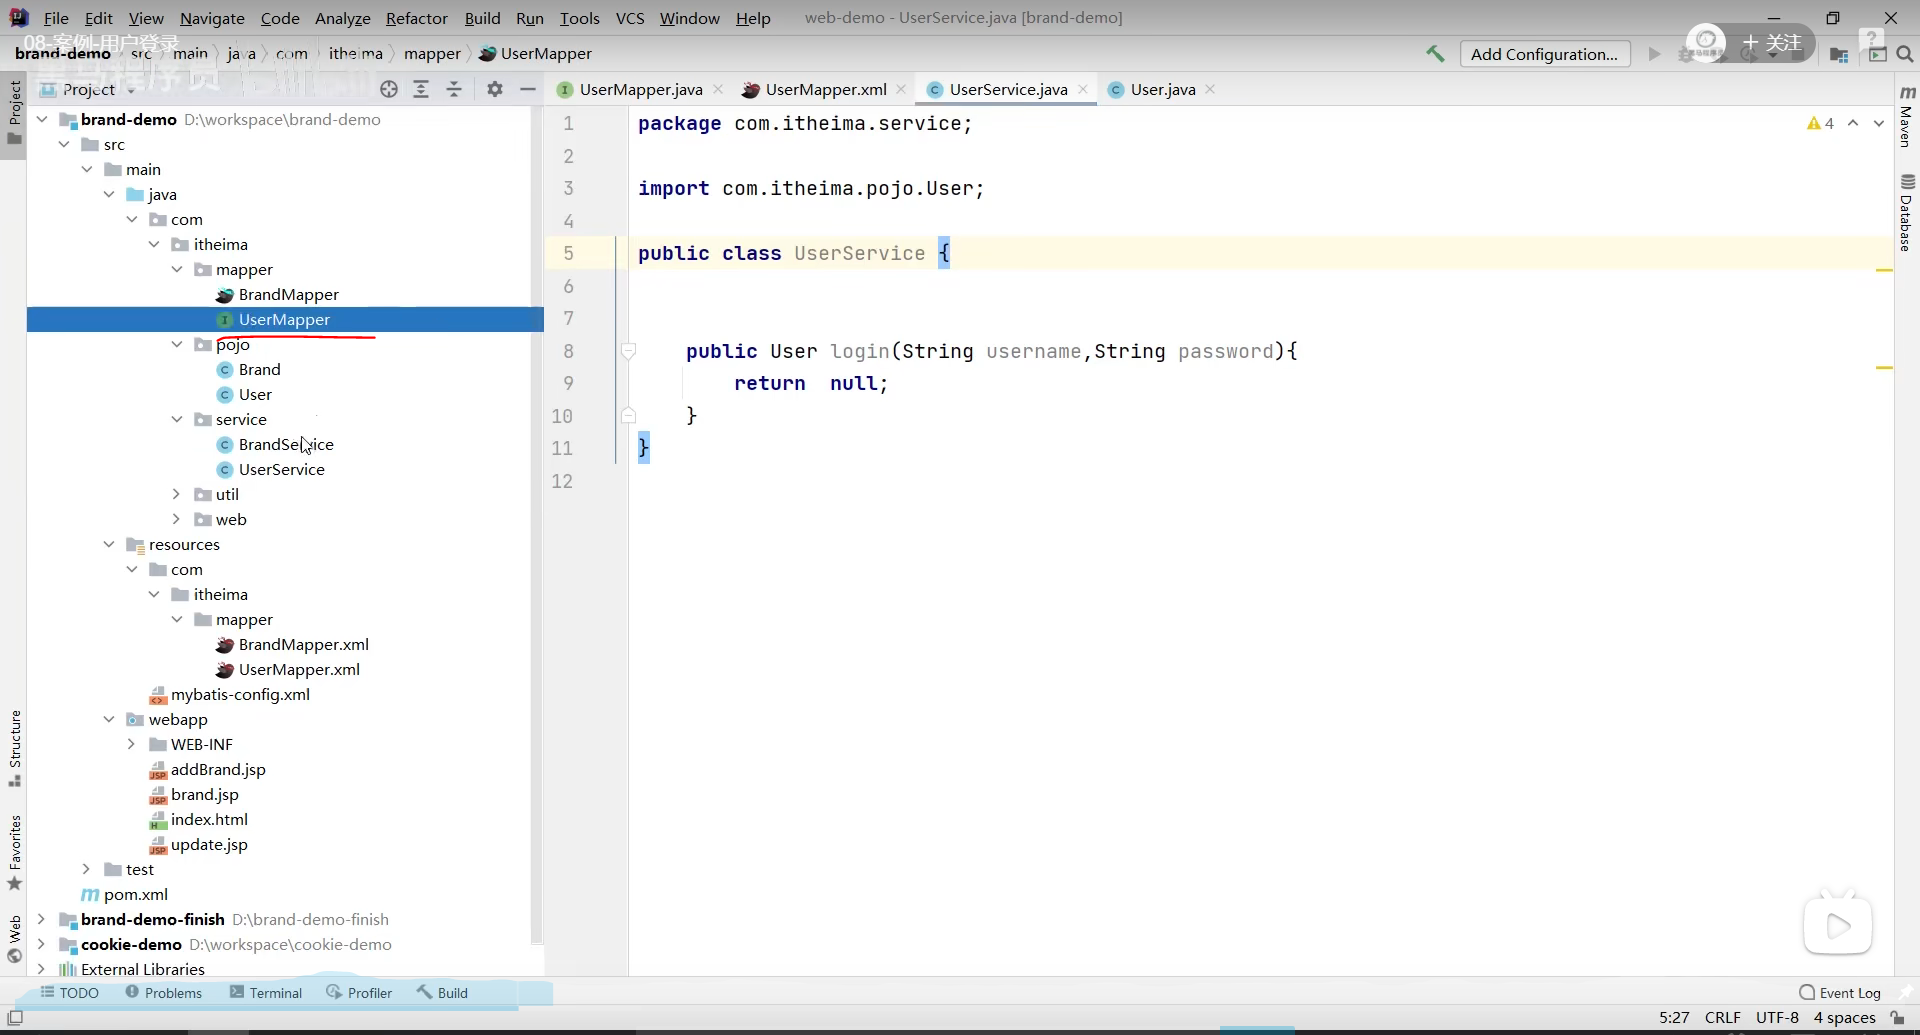Open the Build menu

pos(482,18)
